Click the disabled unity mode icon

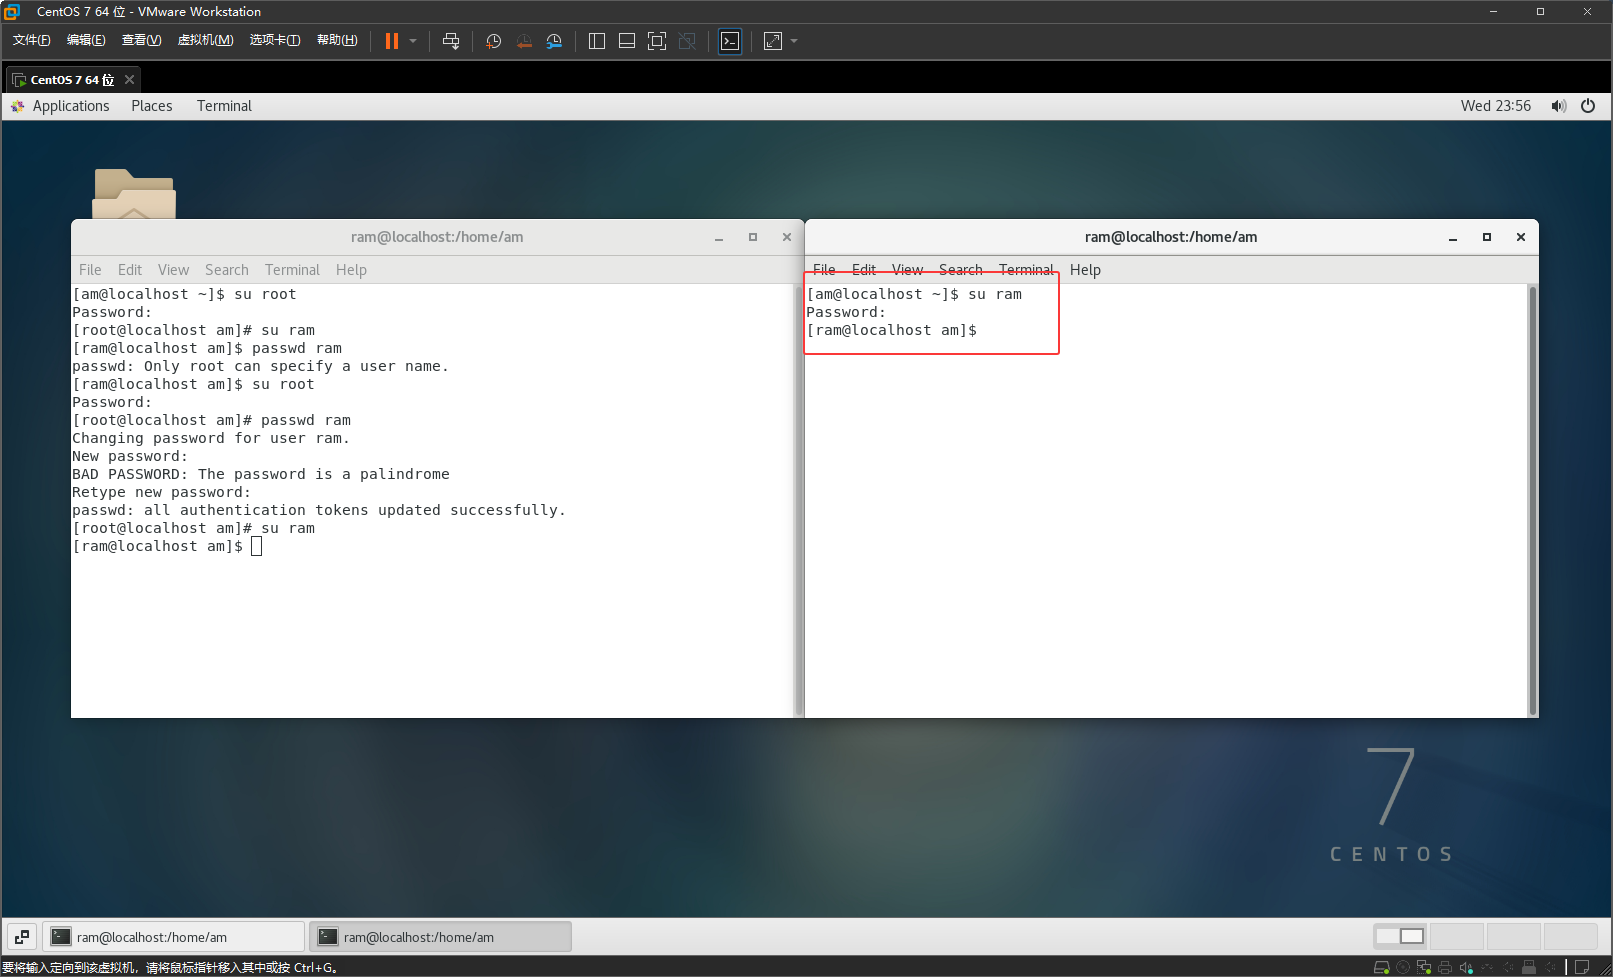tap(687, 41)
